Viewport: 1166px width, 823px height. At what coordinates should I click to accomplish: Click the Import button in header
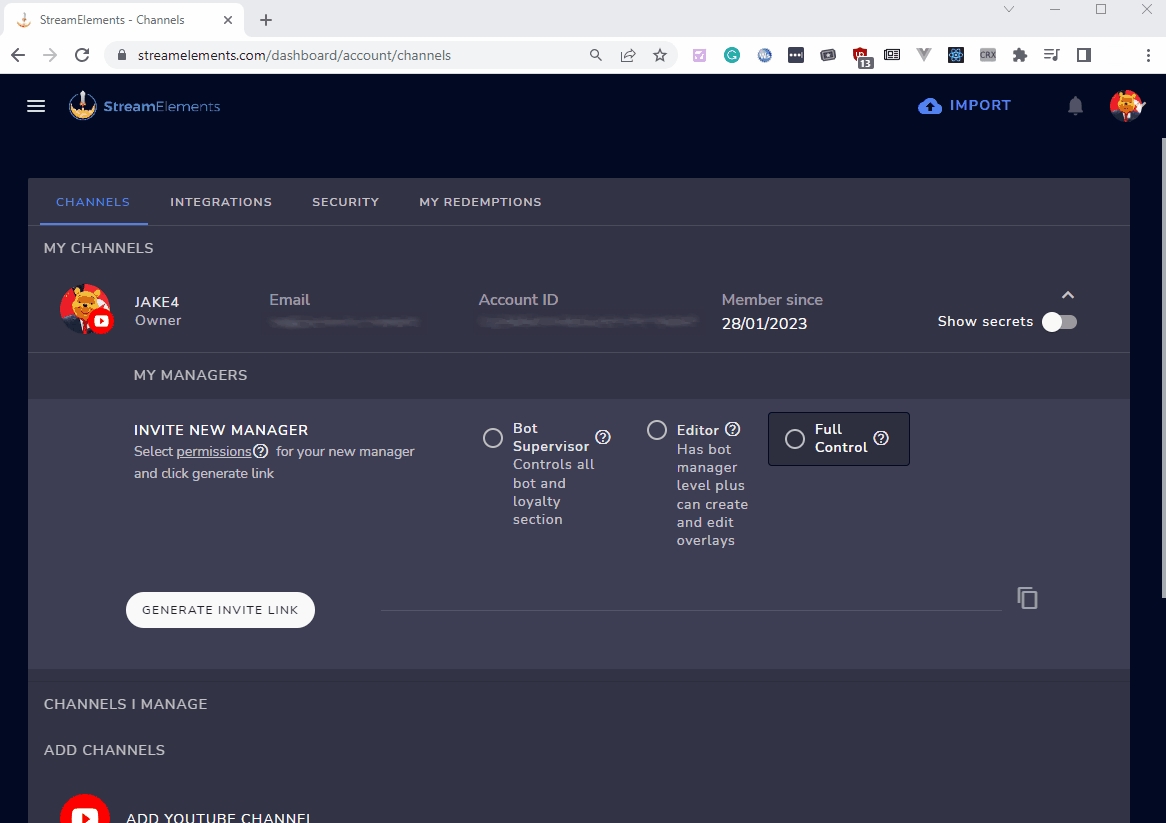[965, 106]
